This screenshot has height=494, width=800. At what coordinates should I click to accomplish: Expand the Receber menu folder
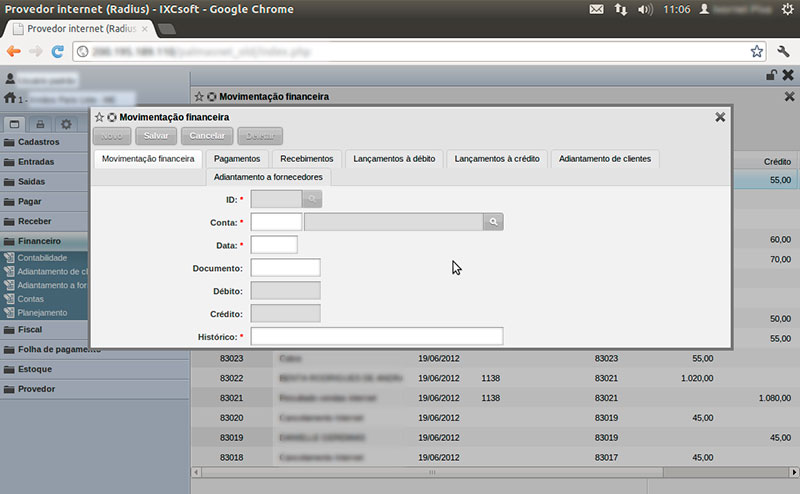pyautogui.click(x=45, y=221)
